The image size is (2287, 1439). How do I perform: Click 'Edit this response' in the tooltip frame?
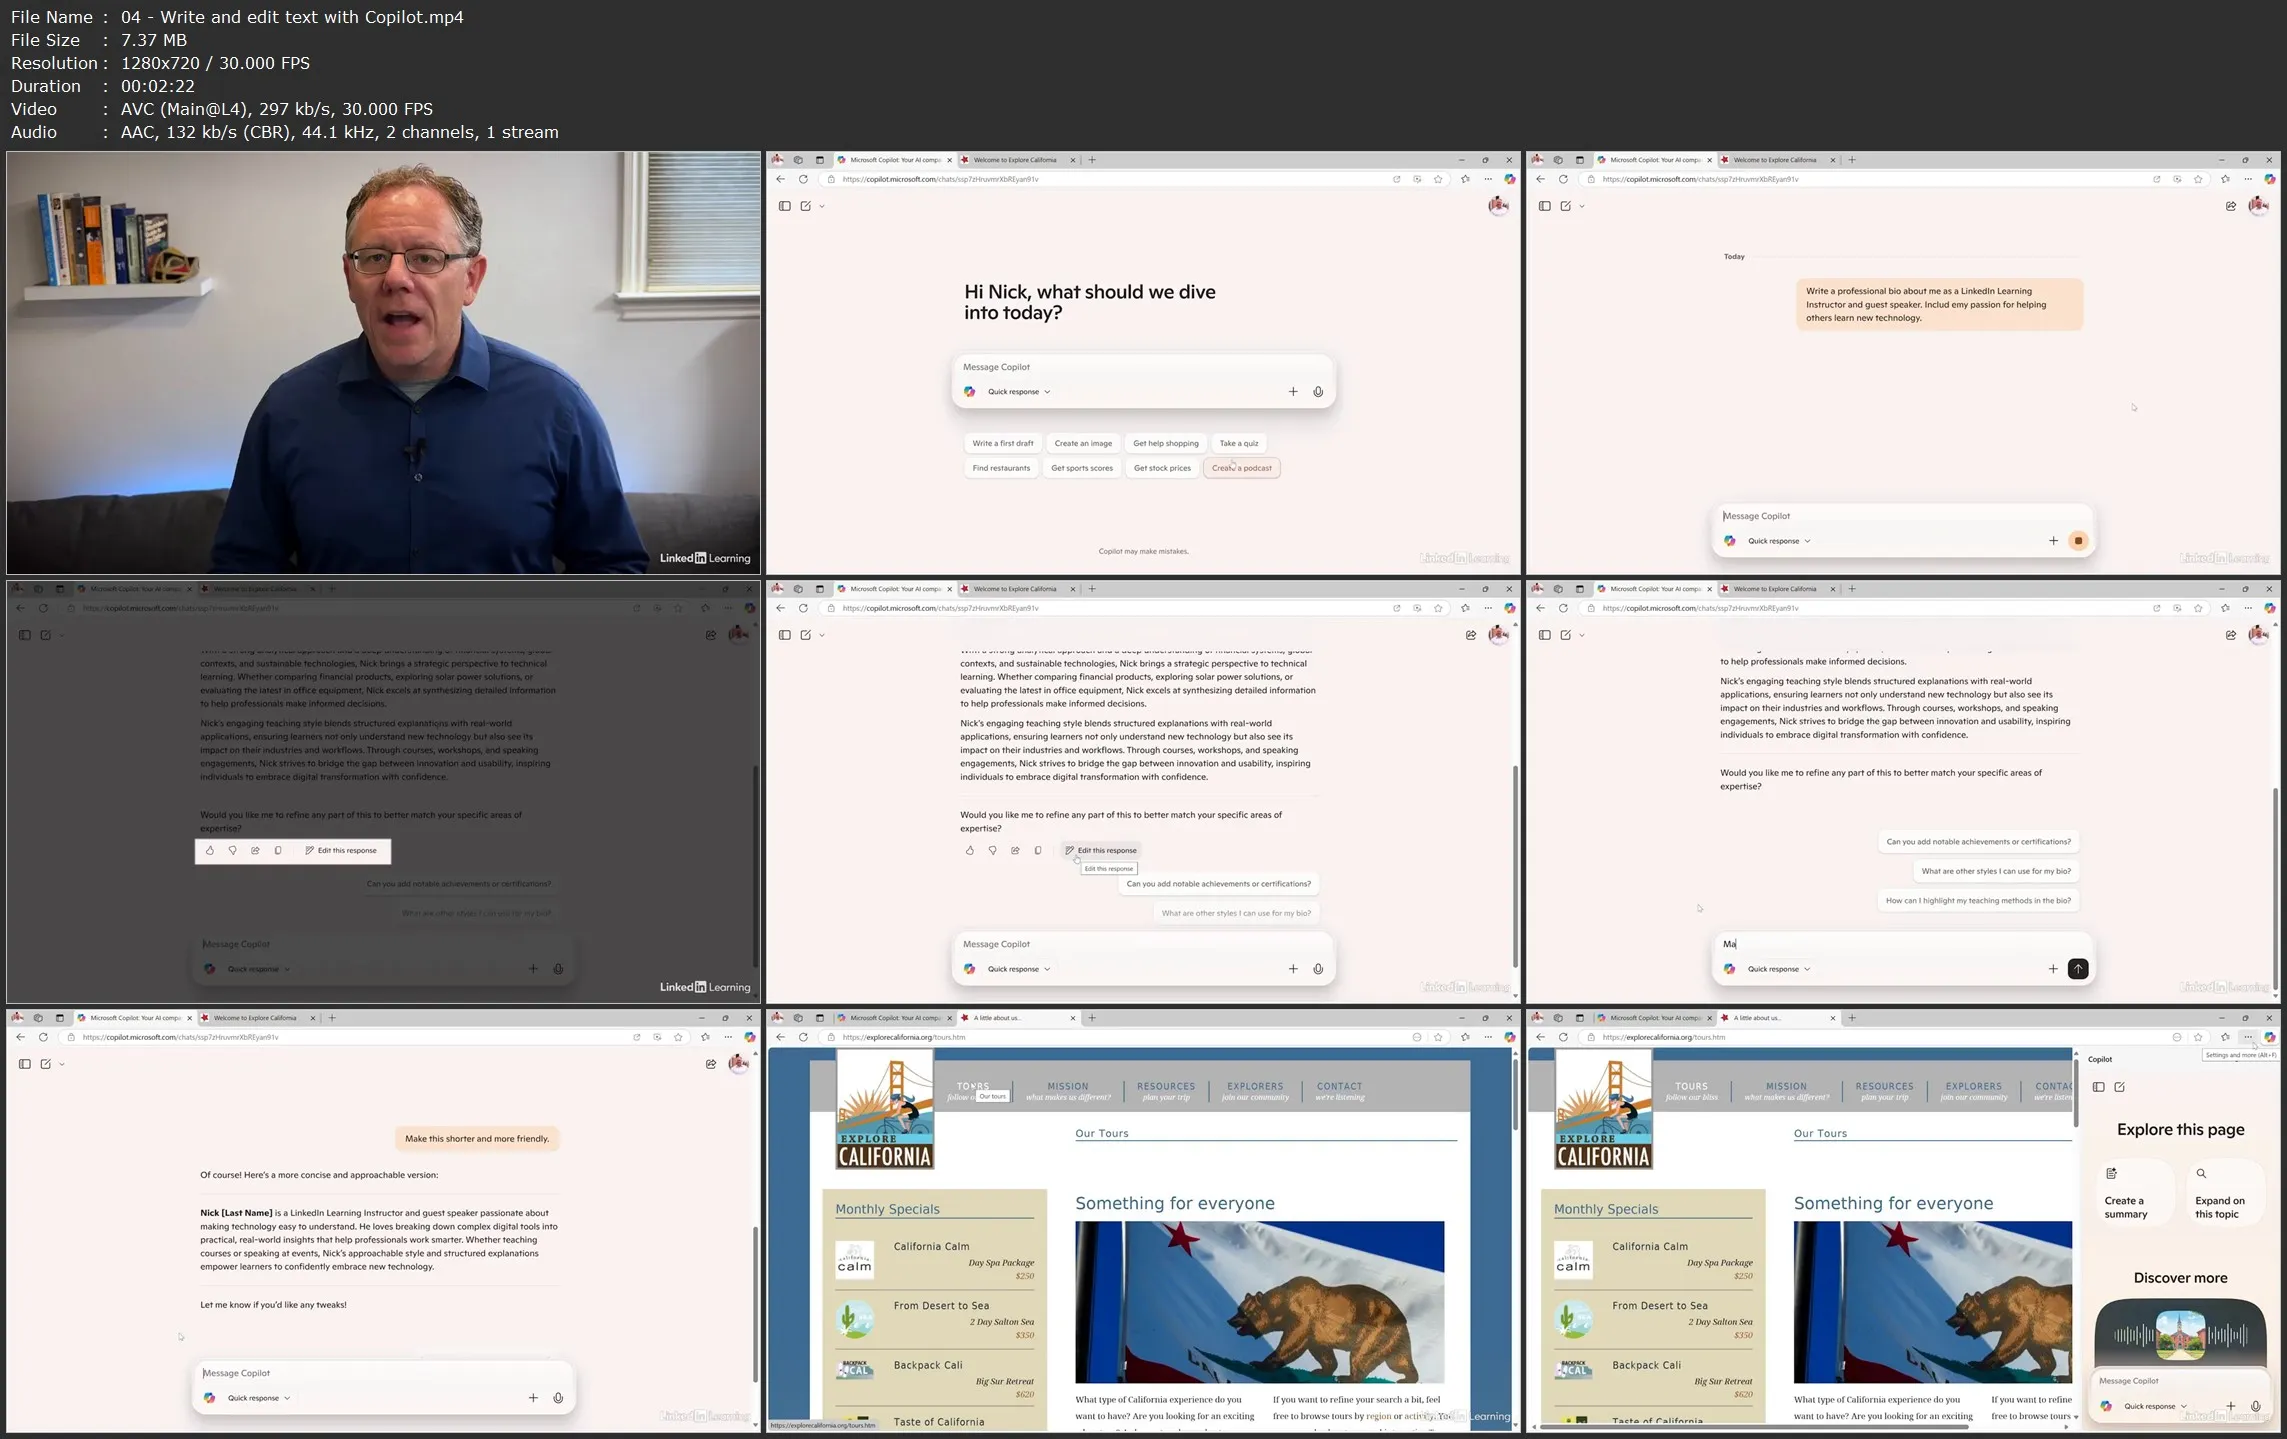point(1101,851)
